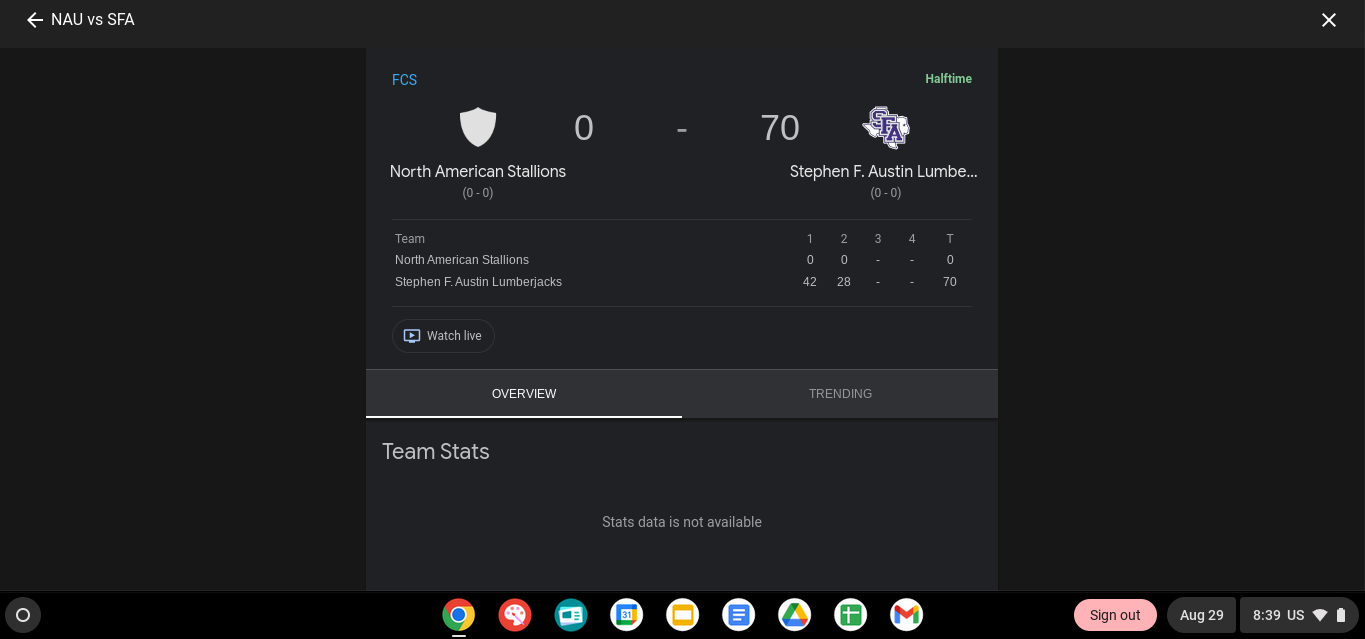Screen dimensions: 1365x639
Task: Click the Stephen F. Austin team logo
Action: (885, 128)
